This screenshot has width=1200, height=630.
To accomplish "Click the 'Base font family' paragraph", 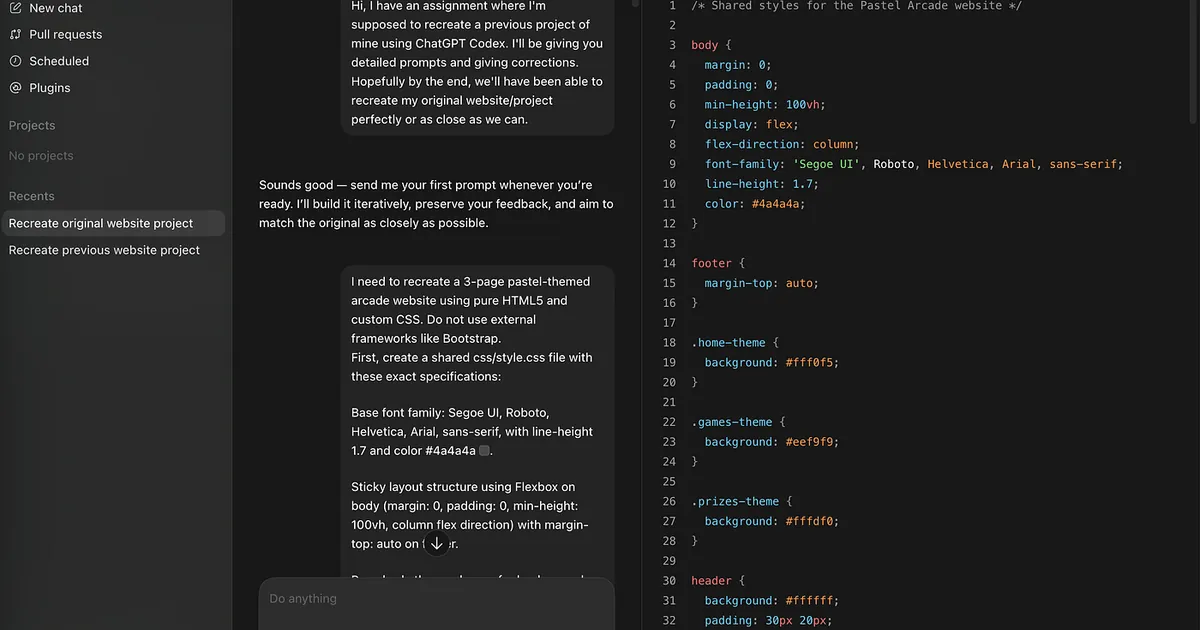I will 472,432.
